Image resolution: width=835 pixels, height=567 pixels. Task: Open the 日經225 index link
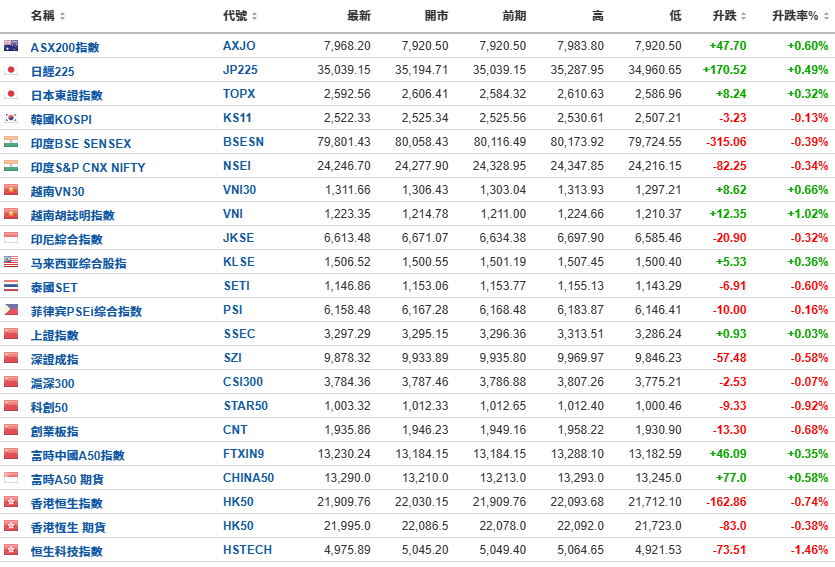(52, 71)
